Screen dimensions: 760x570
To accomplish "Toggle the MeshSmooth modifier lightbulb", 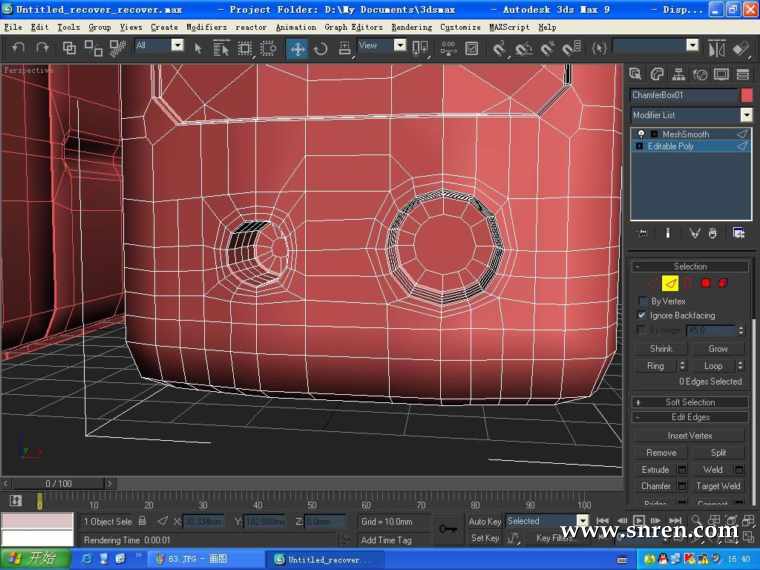I will [x=641, y=134].
